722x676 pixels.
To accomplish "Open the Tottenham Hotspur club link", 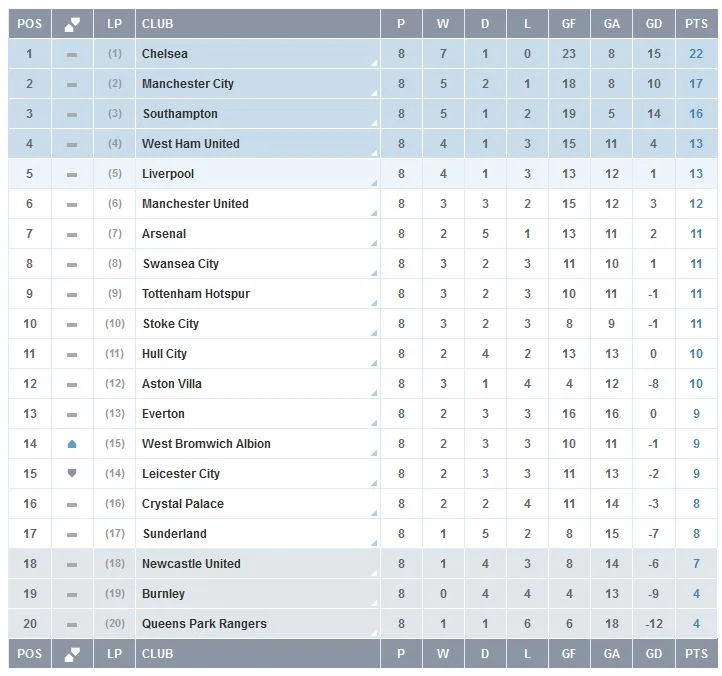I will point(196,294).
